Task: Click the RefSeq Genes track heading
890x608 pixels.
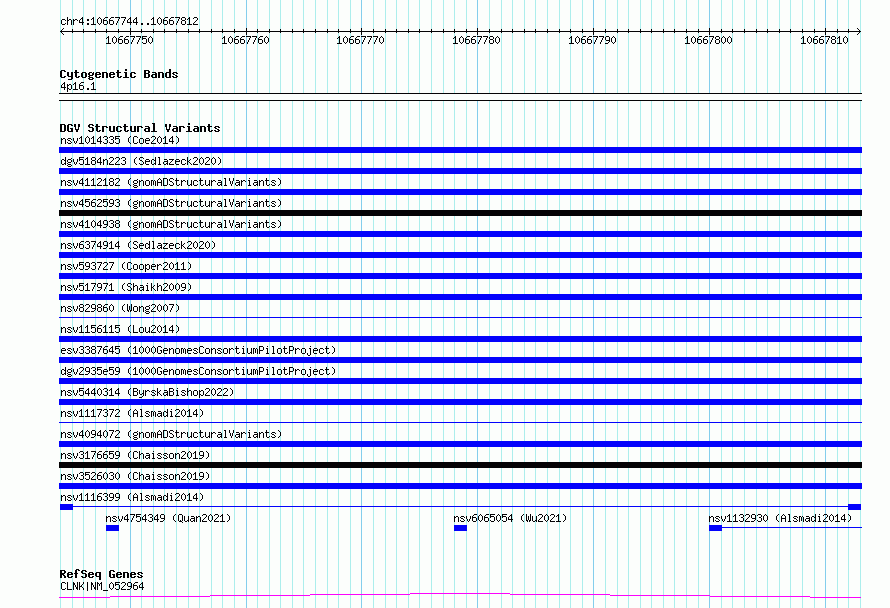Action: (x=101, y=574)
